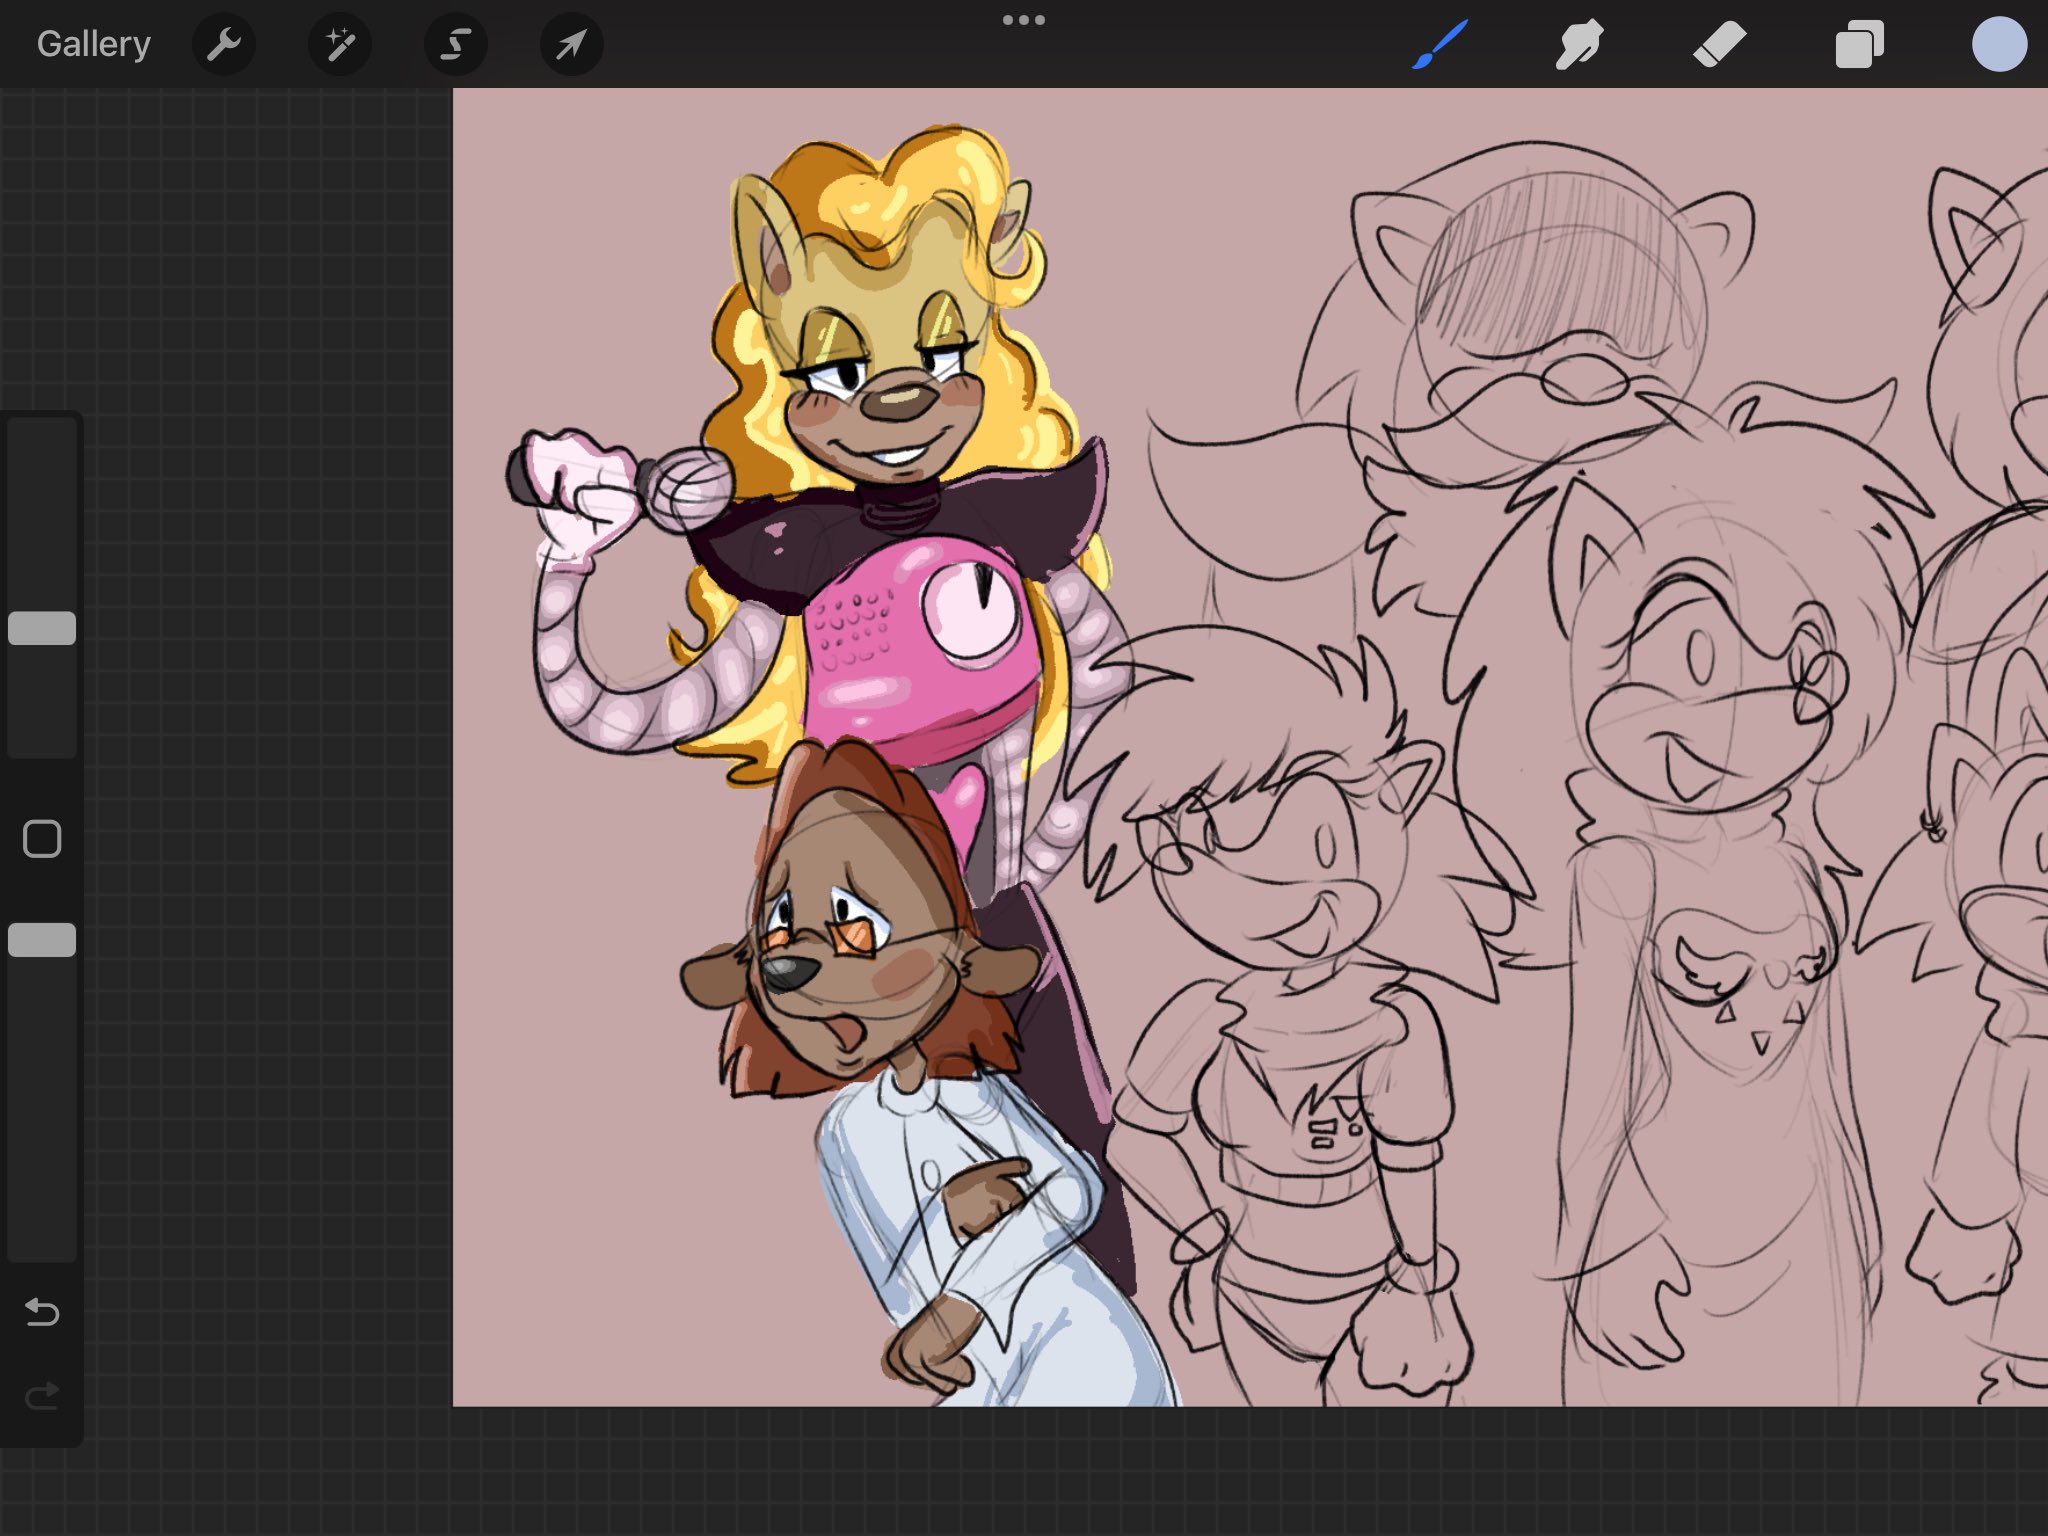
Task: Open the active color swatch
Action: coord(1998,44)
